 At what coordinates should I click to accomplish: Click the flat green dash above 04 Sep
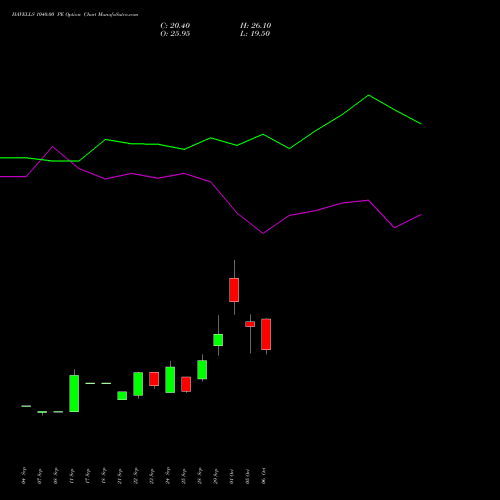click(x=26, y=406)
